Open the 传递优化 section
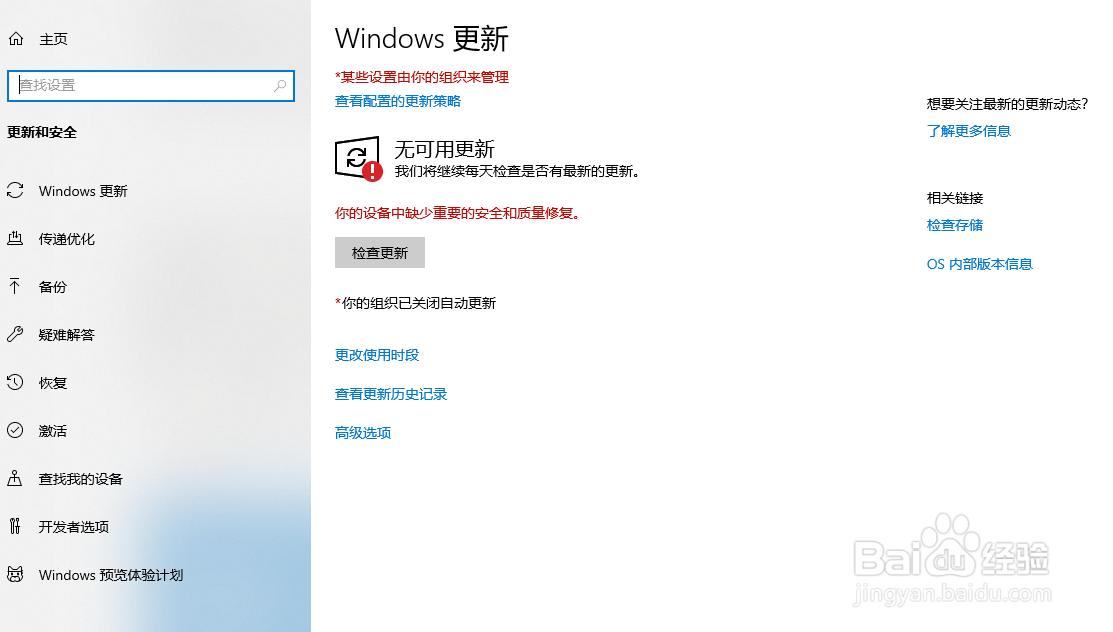1113x632 pixels. point(67,239)
